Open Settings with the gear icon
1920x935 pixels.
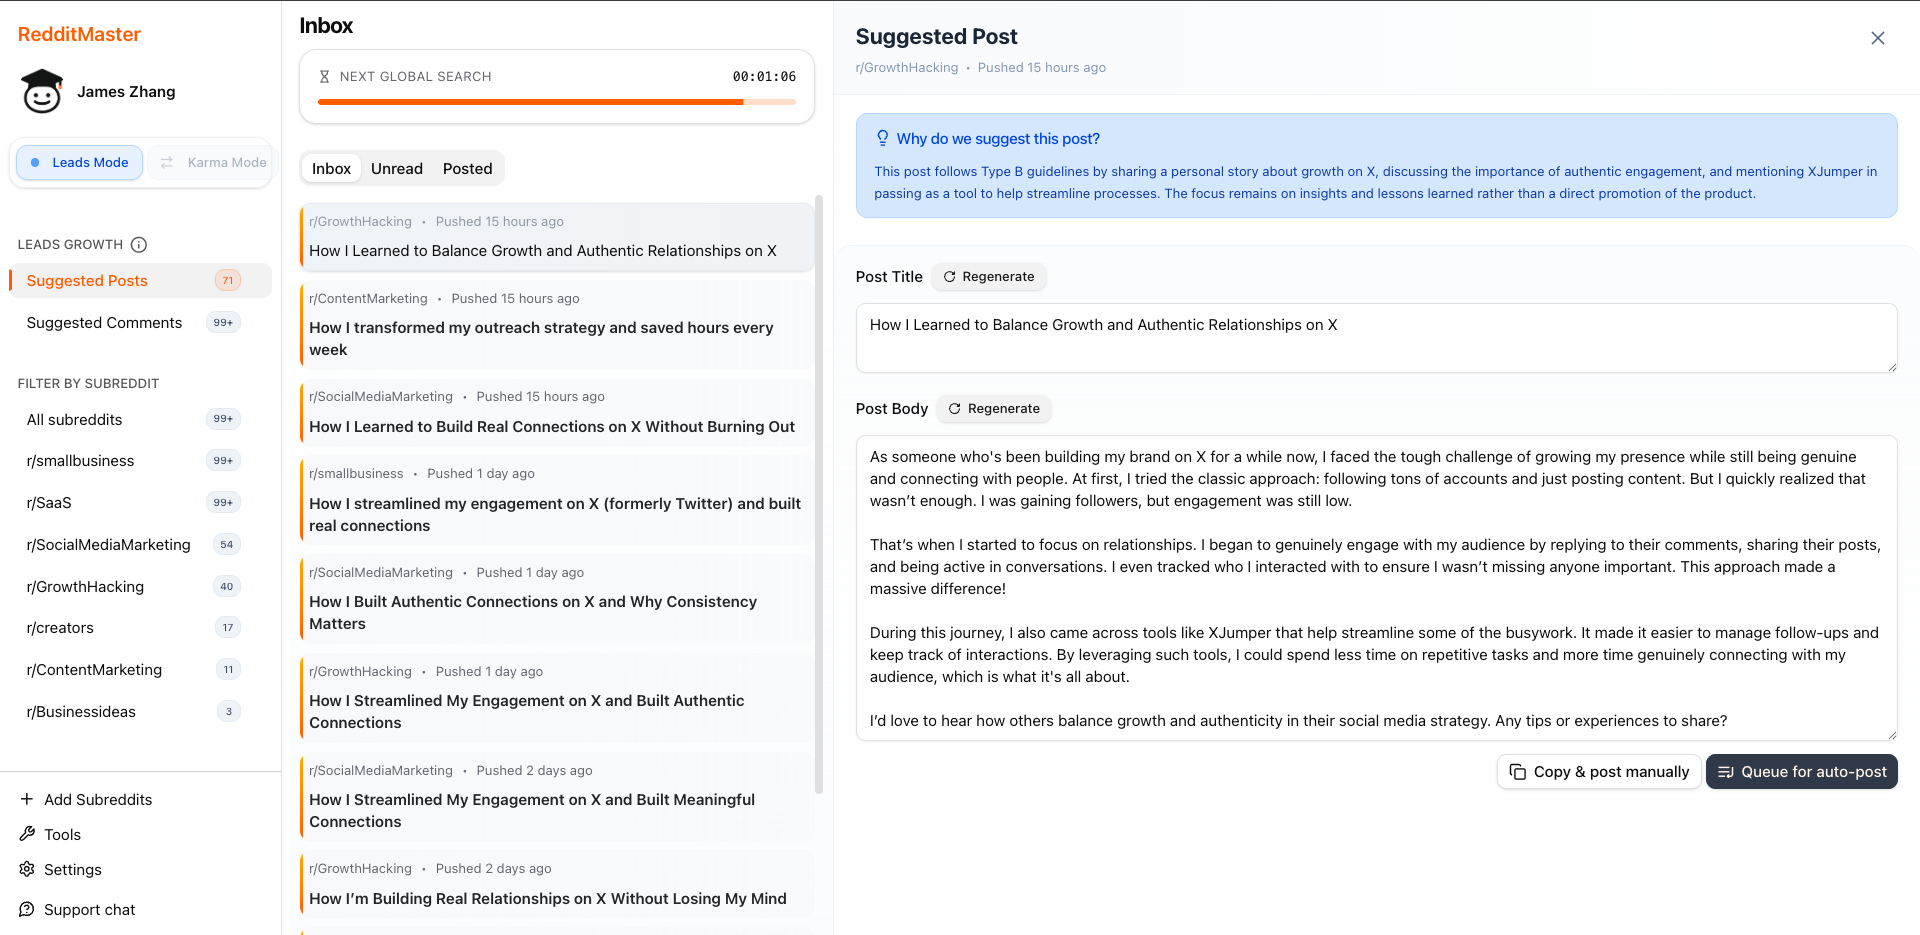(x=27, y=869)
